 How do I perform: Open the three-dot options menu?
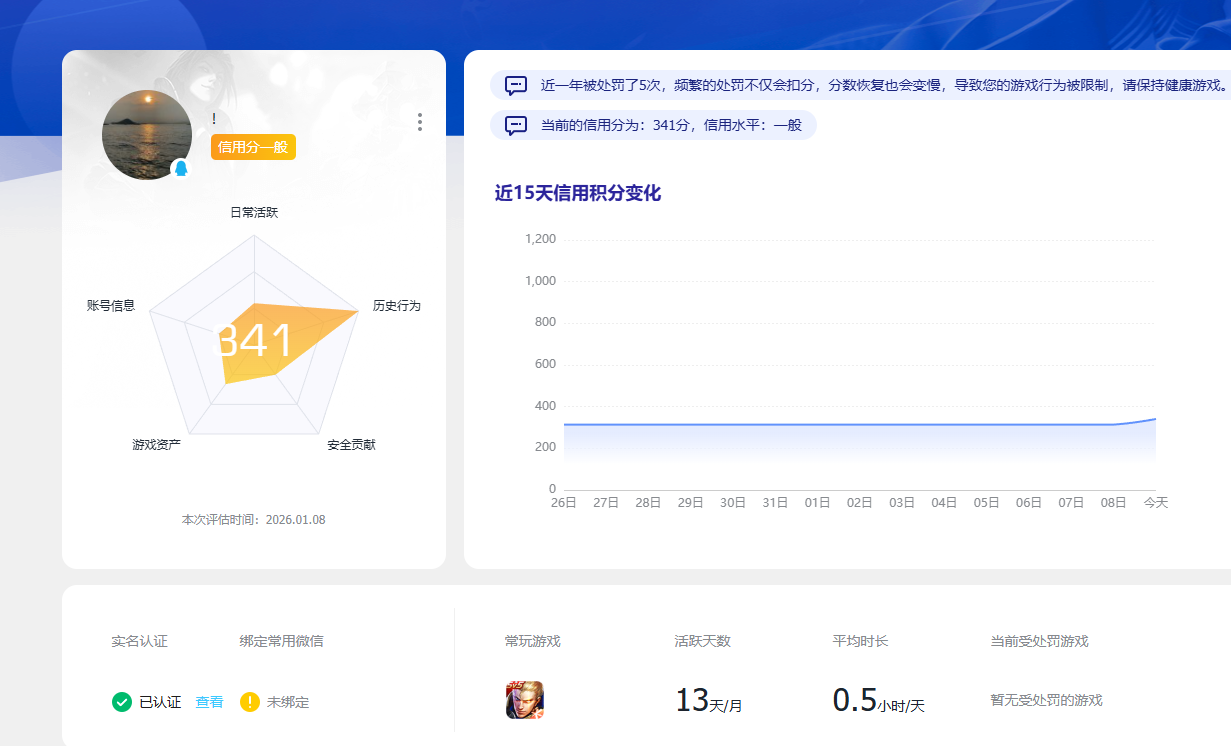click(x=419, y=122)
